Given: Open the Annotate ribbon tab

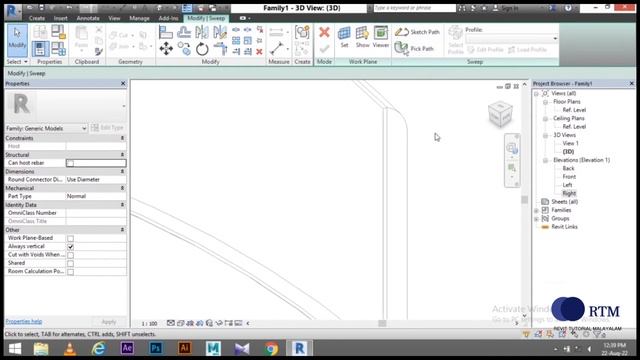Looking at the screenshot, I should 88,18.
